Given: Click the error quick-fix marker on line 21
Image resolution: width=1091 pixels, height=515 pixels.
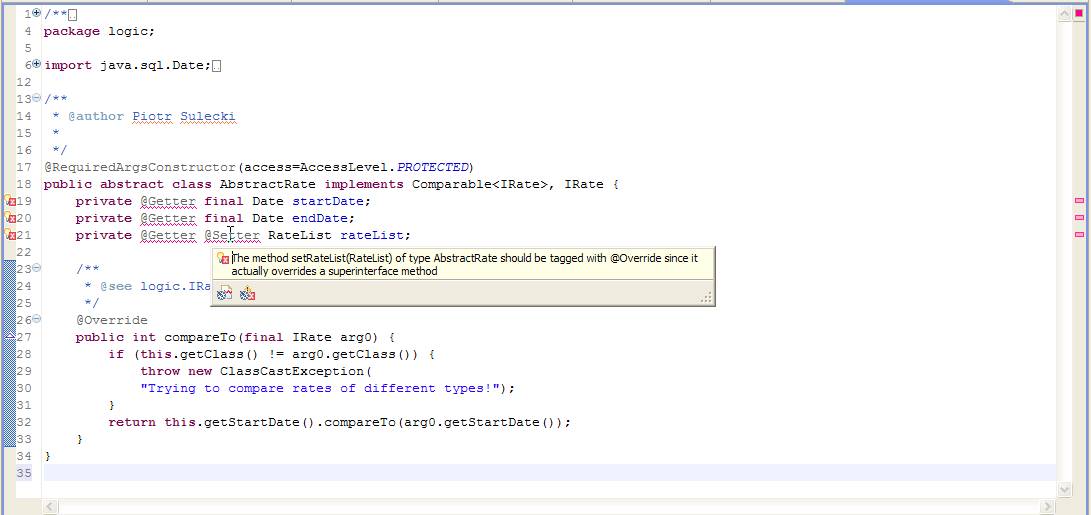Looking at the screenshot, I should pos(9,235).
